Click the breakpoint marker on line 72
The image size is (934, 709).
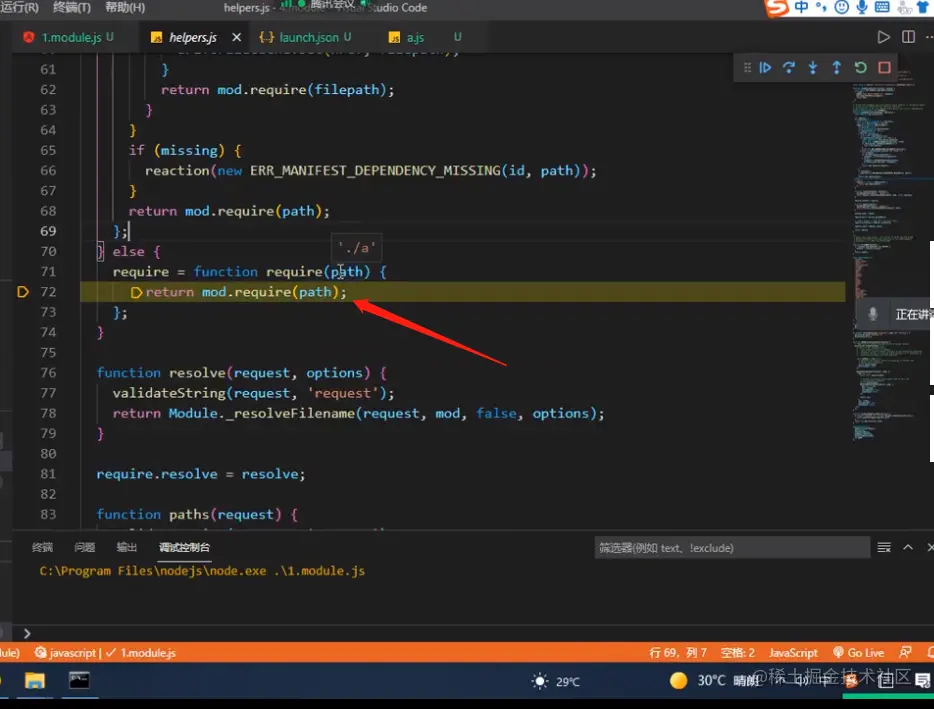[x=23, y=292]
